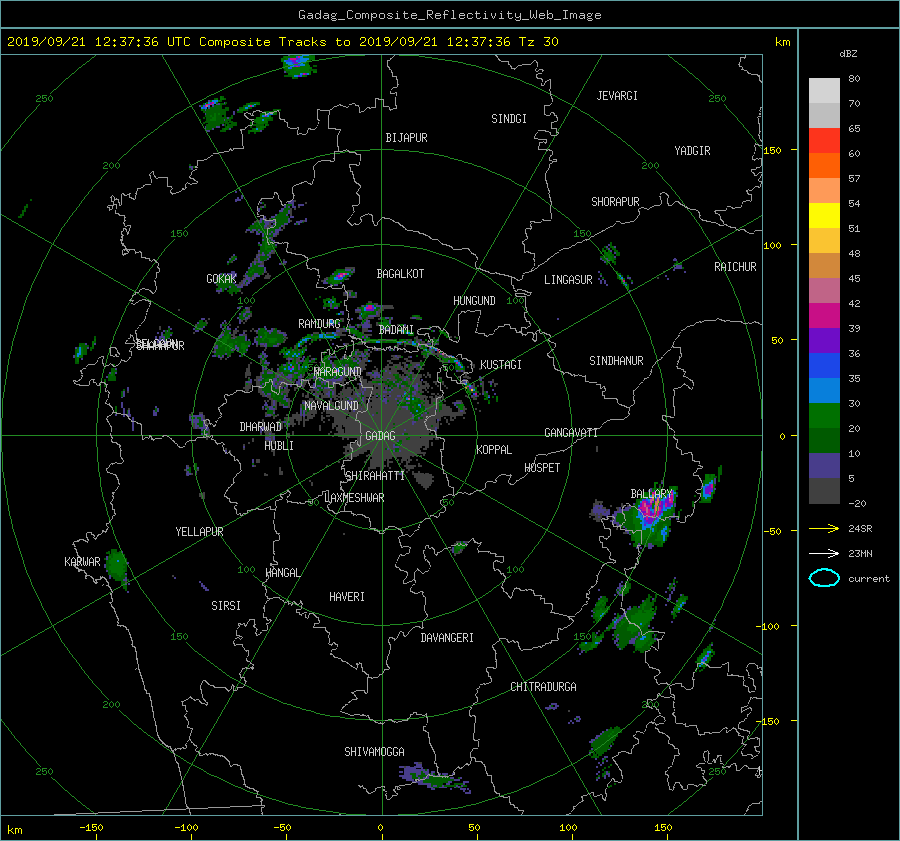Click the KOPPAL city label
This screenshot has width=900, height=841.
tap(494, 450)
